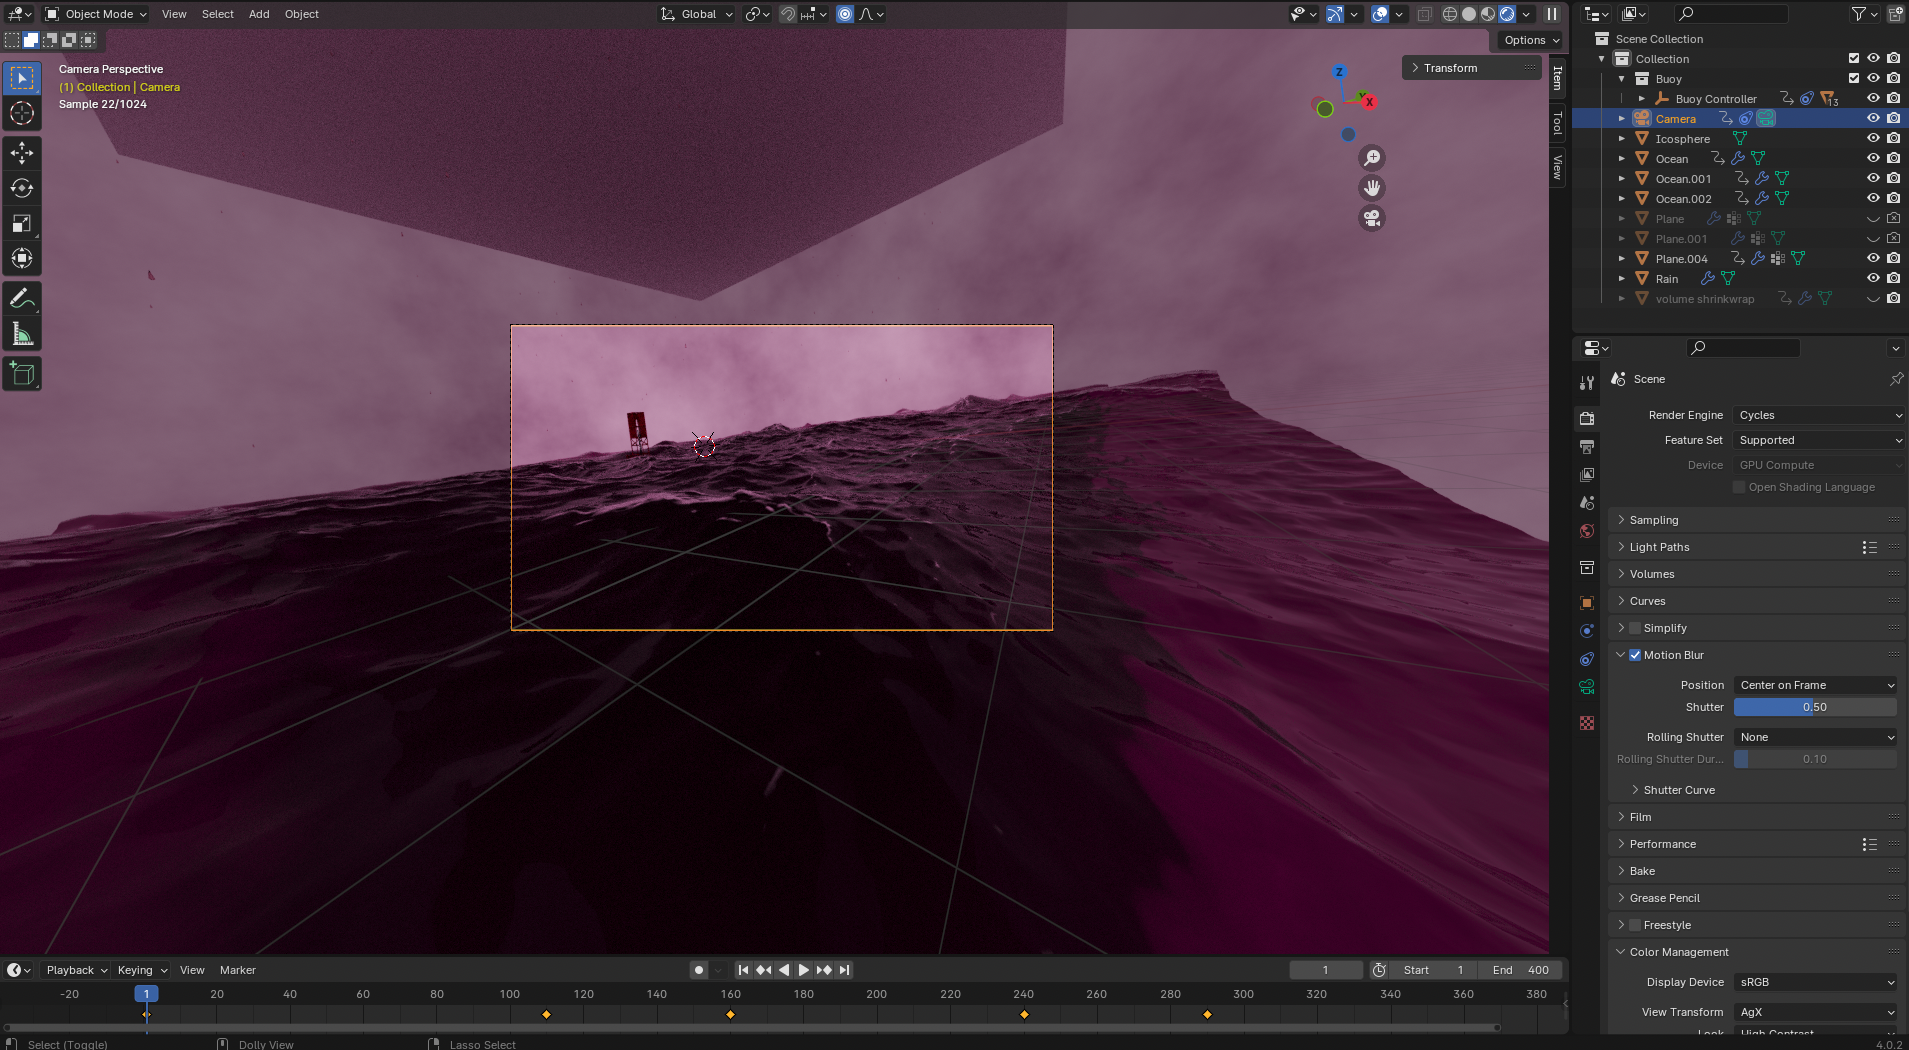
Task: Select the Cursor tool in toolbar
Action: 22,113
